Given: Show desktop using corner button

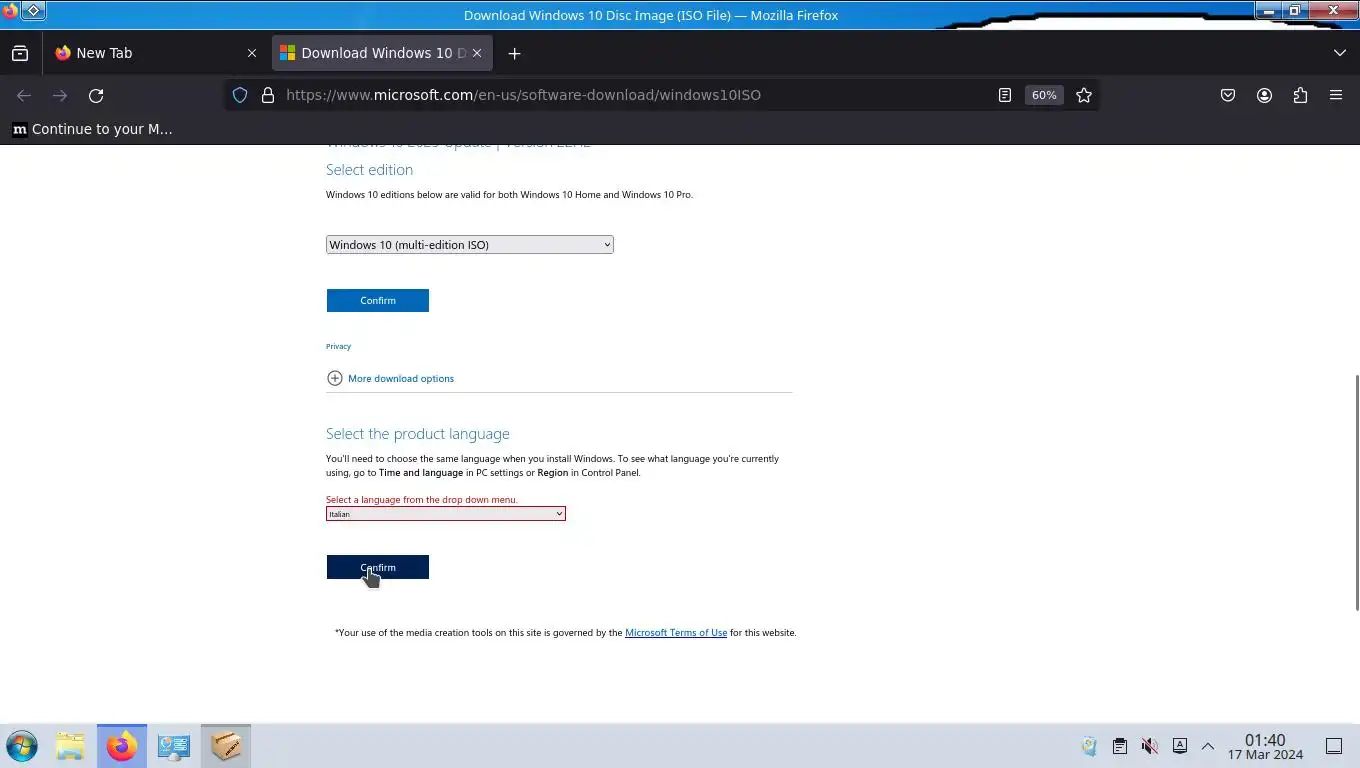Looking at the screenshot, I should pyautogui.click(x=1334, y=746).
